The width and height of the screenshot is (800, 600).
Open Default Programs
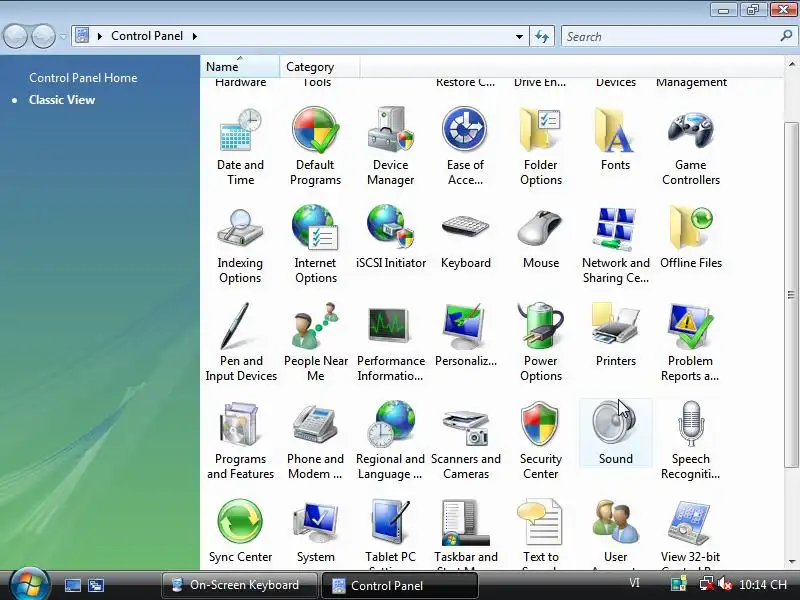coord(315,147)
